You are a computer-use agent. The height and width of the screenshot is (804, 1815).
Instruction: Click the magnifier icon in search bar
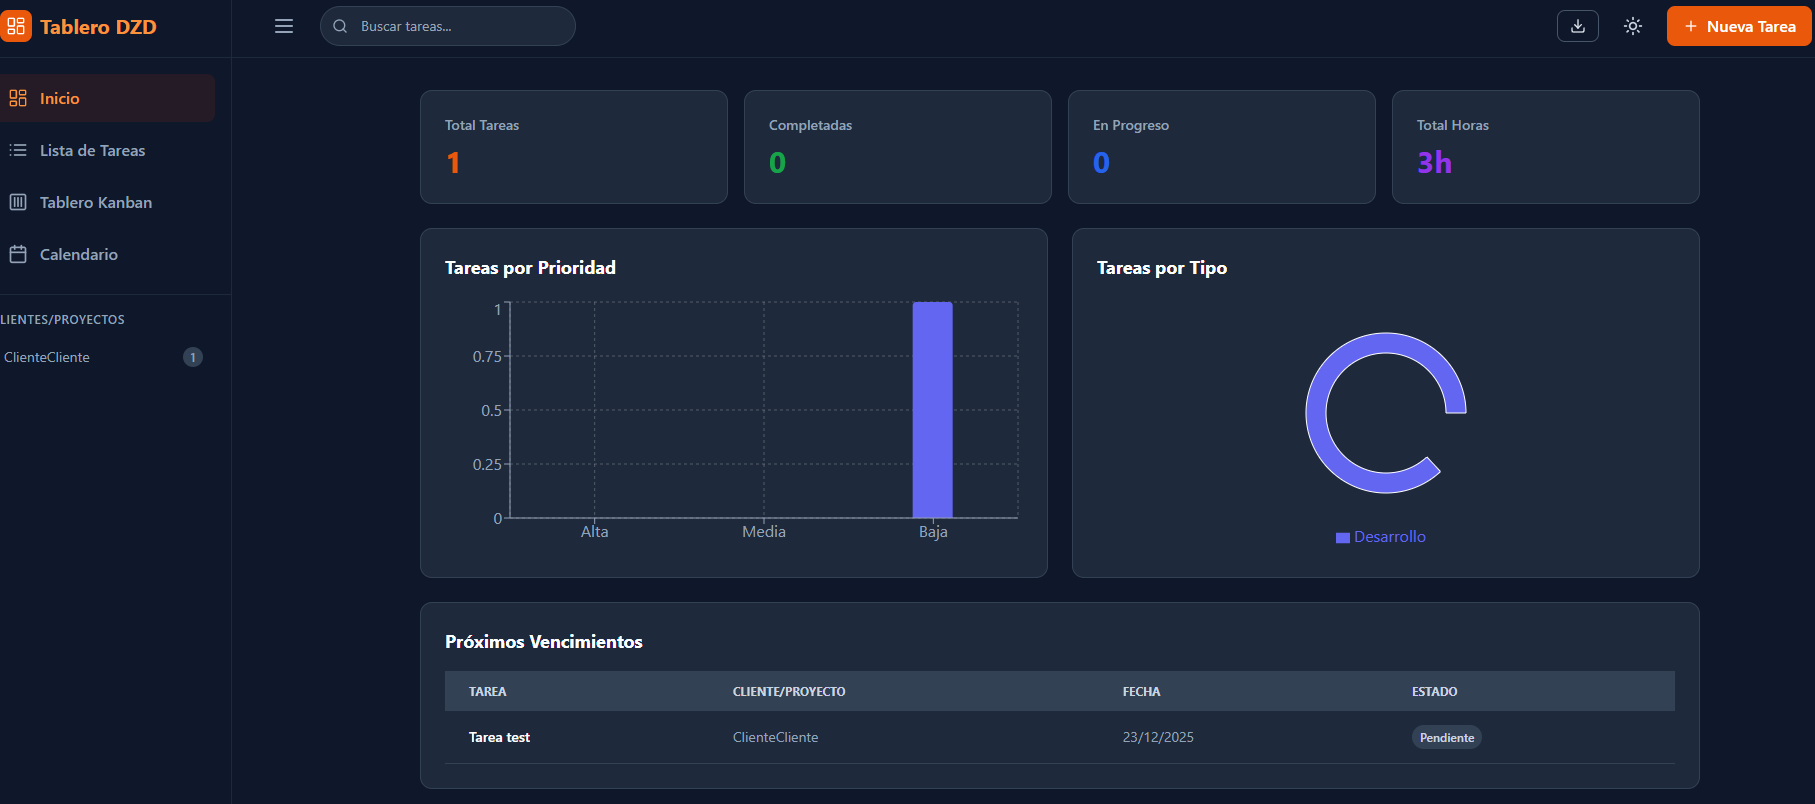pos(340,26)
